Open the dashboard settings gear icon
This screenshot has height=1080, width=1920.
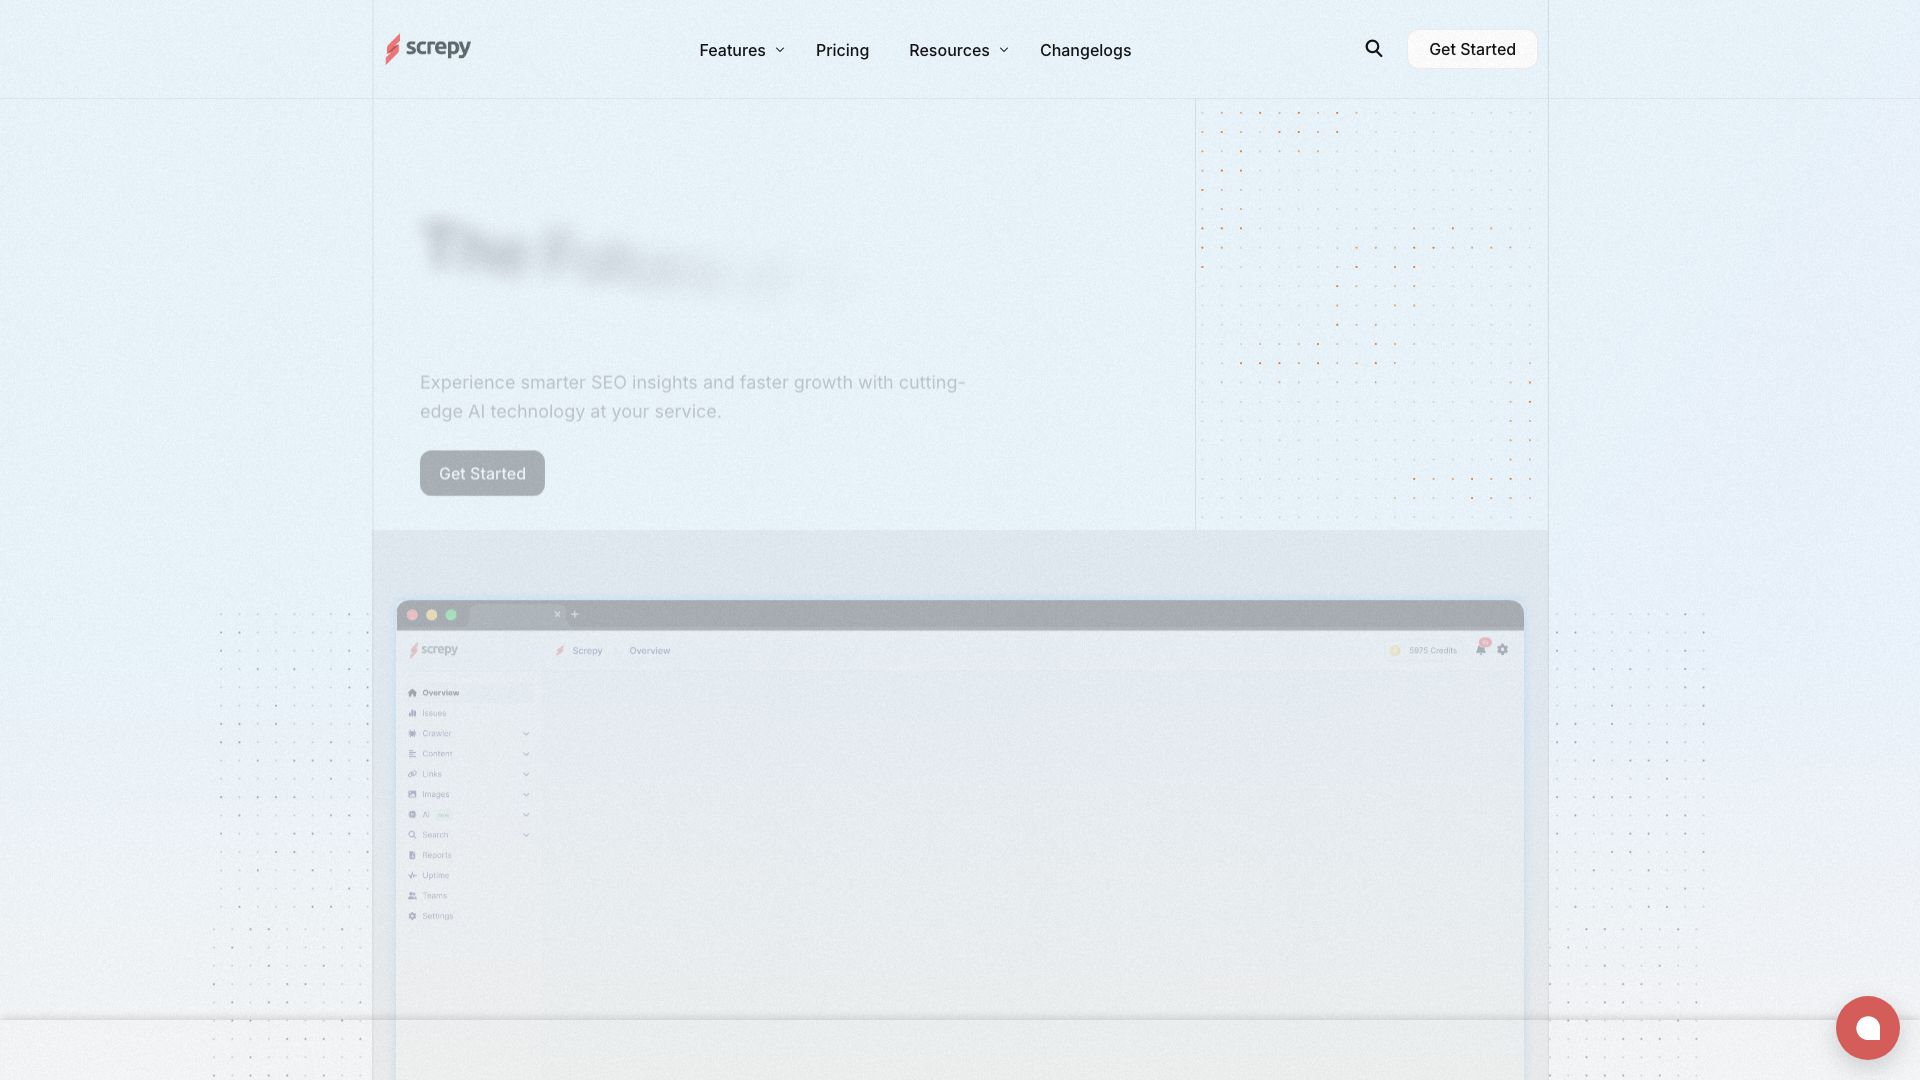click(x=1502, y=649)
